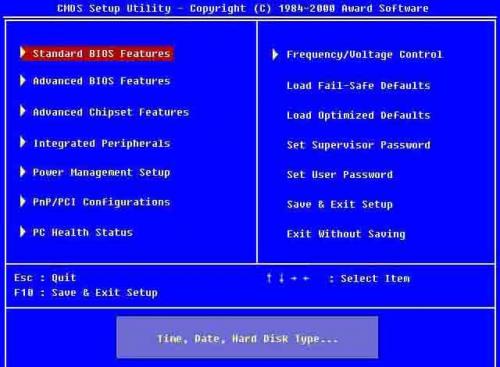Open Frequency/Voltage Control settings
500x367 pixels.
364,55
